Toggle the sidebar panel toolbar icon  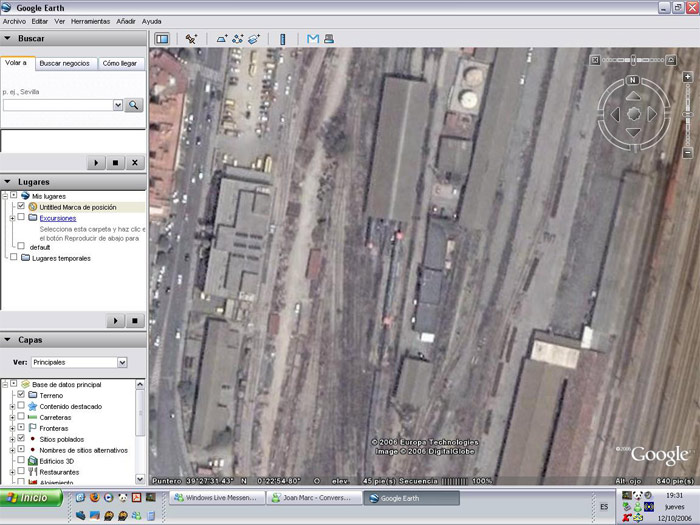click(x=162, y=39)
